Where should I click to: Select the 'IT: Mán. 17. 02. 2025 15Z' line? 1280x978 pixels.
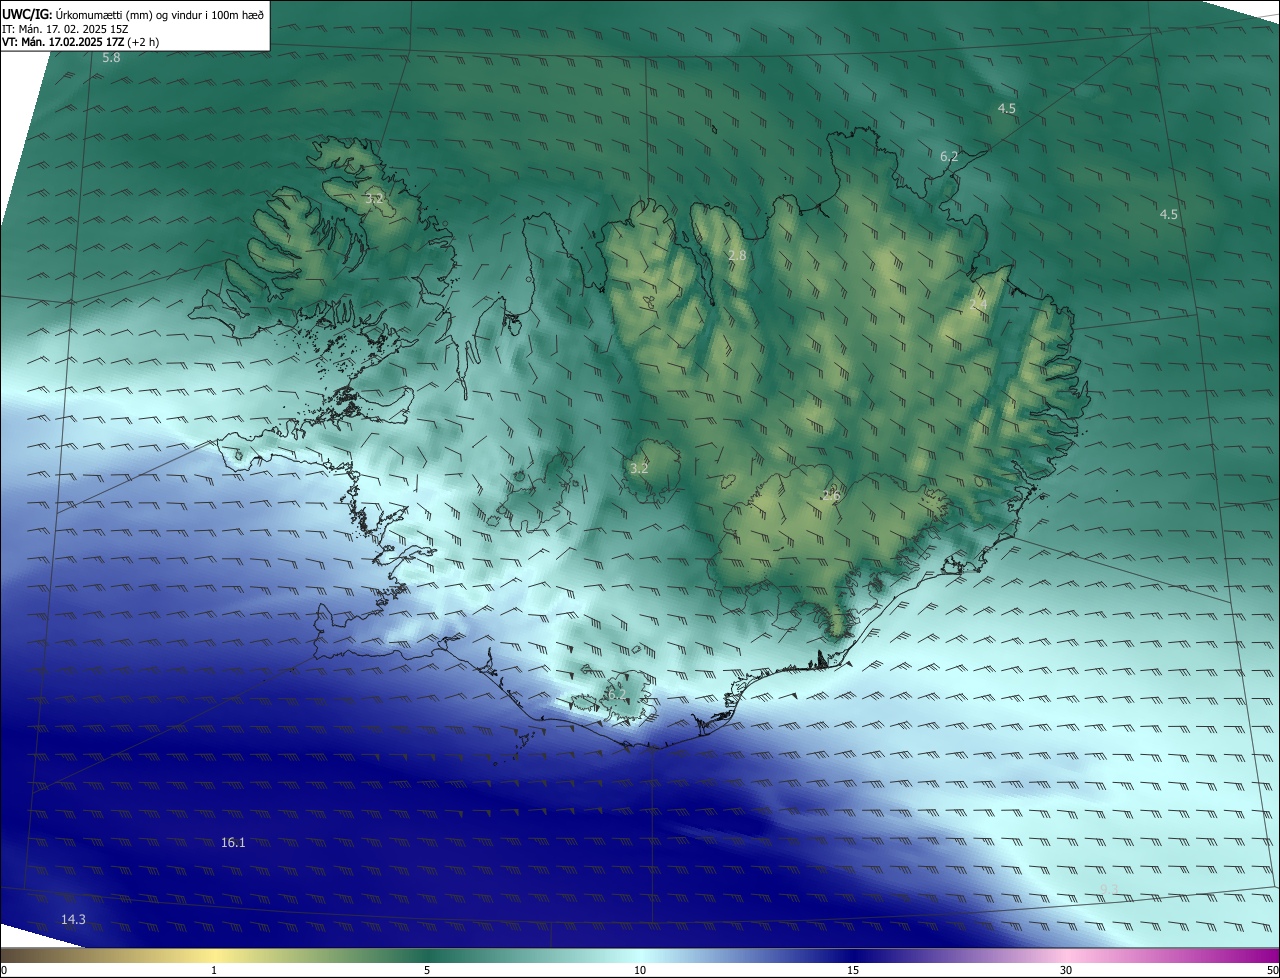pyautogui.click(x=66, y=28)
